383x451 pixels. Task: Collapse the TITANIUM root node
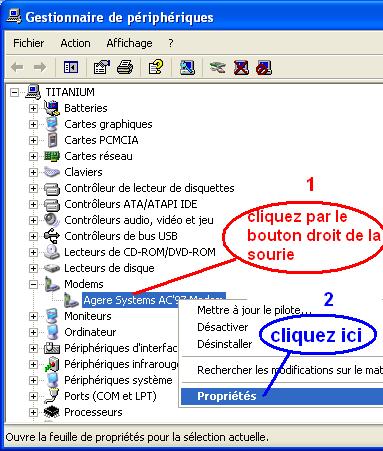click(x=14, y=92)
